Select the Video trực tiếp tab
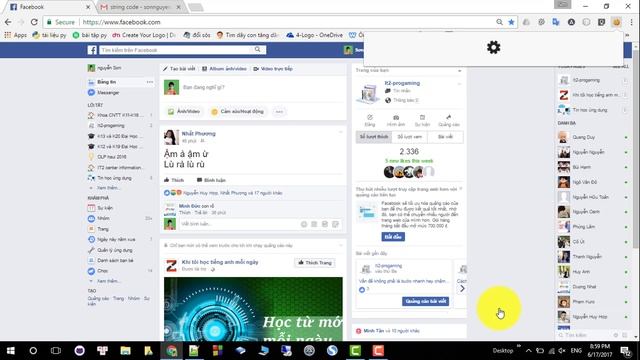 point(273,69)
